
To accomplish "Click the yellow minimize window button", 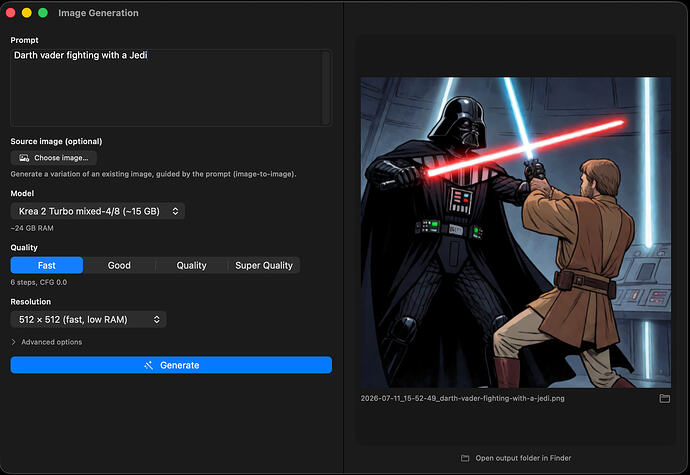I will coord(26,13).
